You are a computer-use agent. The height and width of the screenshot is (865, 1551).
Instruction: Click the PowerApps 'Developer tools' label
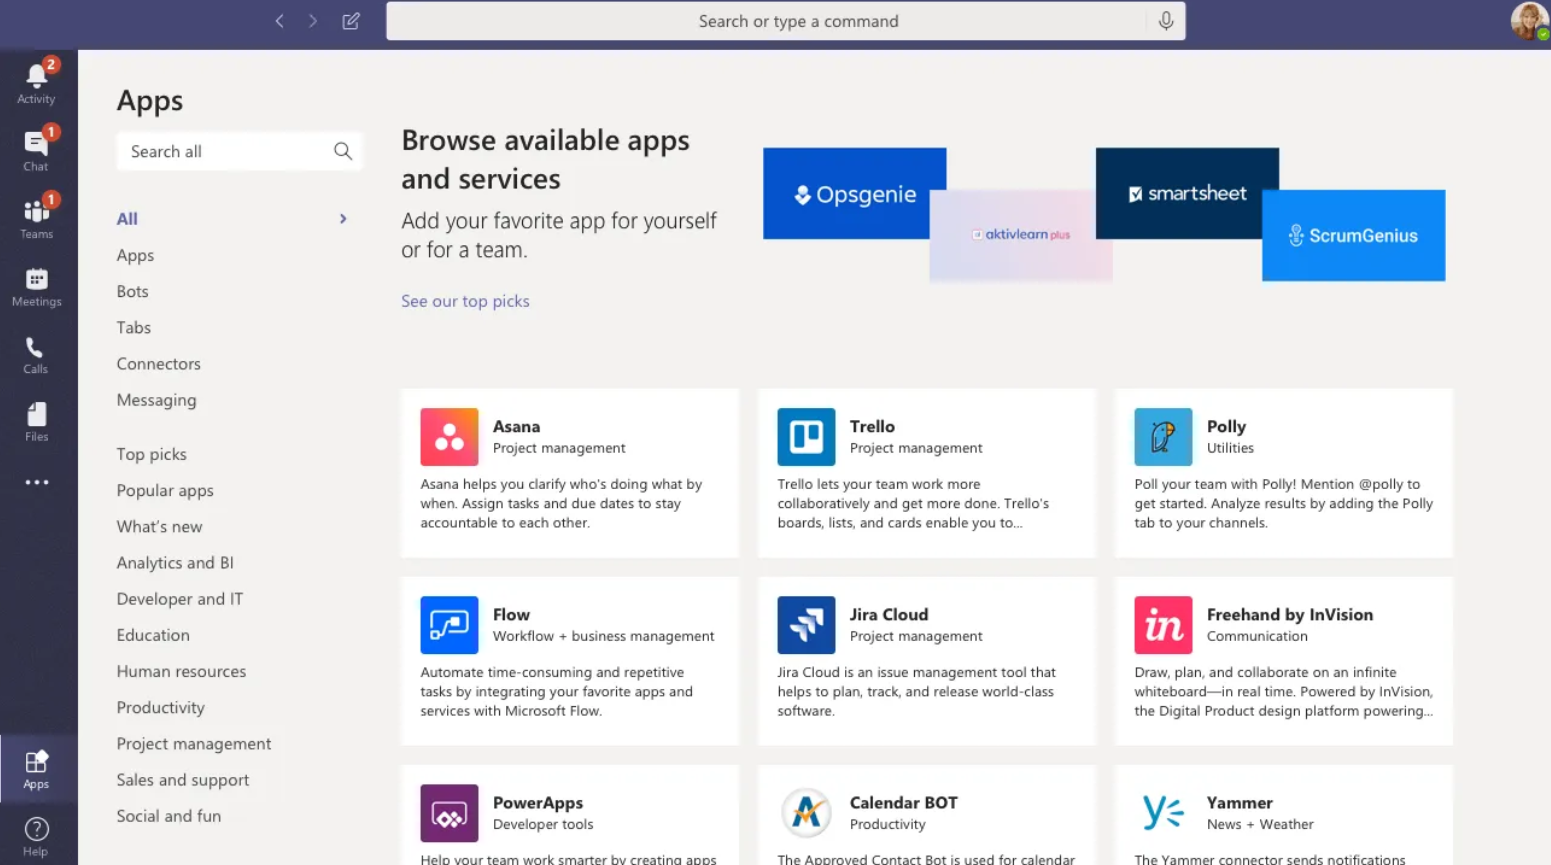coord(543,824)
